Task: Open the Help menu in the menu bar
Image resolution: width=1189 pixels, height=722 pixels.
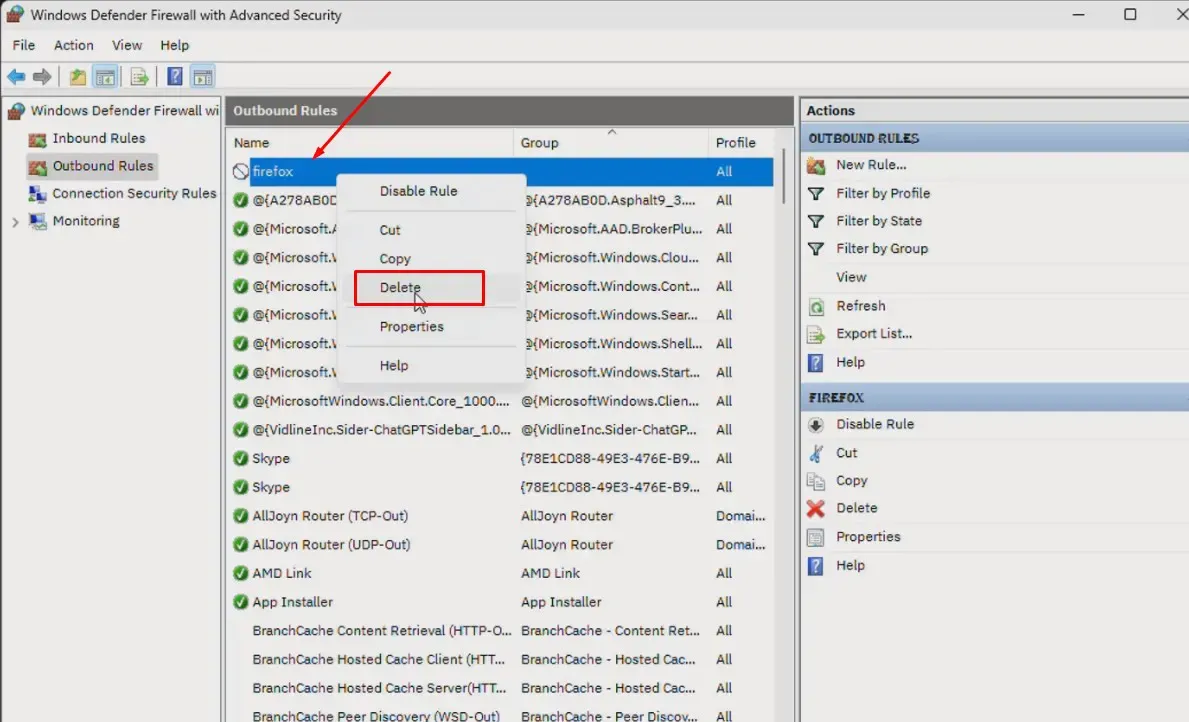Action: (174, 46)
